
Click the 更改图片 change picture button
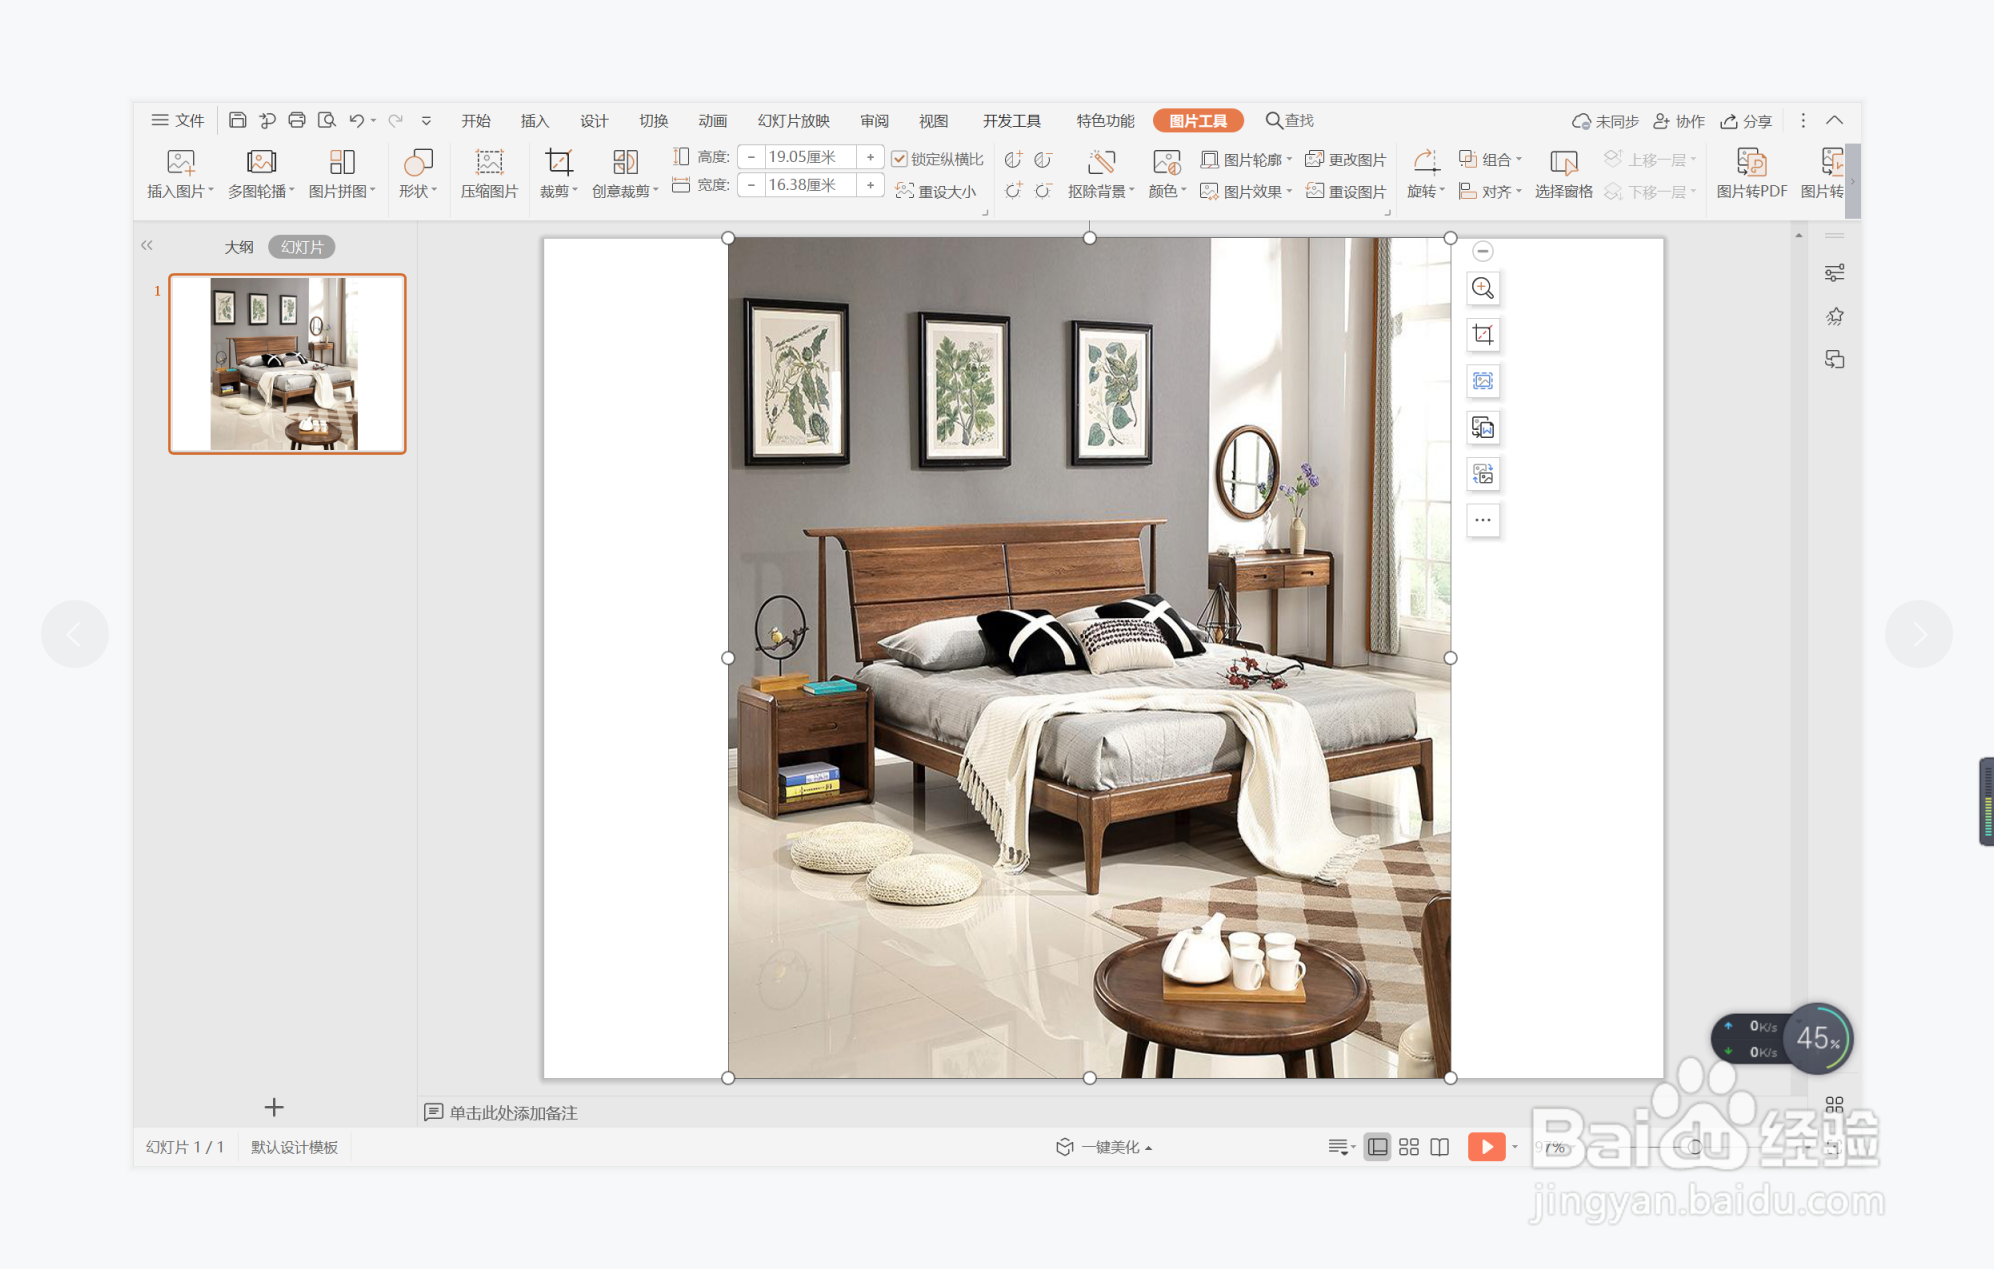[x=1346, y=159]
